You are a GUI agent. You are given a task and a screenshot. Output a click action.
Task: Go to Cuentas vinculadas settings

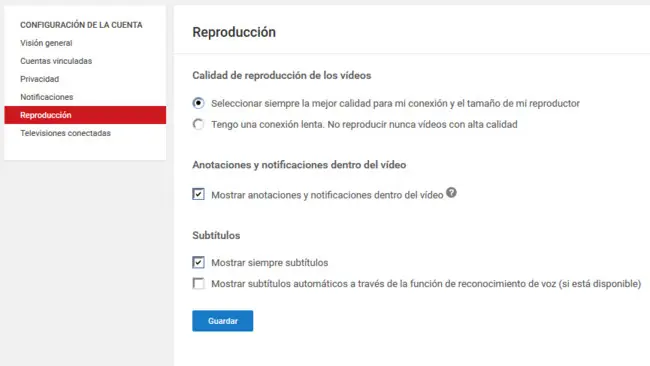coord(56,61)
